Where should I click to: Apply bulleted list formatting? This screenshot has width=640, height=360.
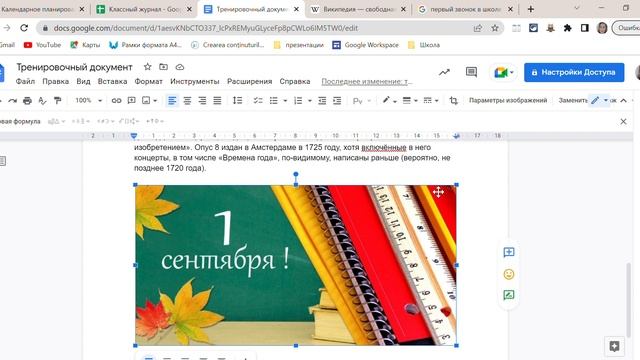pyautogui.click(x=273, y=100)
